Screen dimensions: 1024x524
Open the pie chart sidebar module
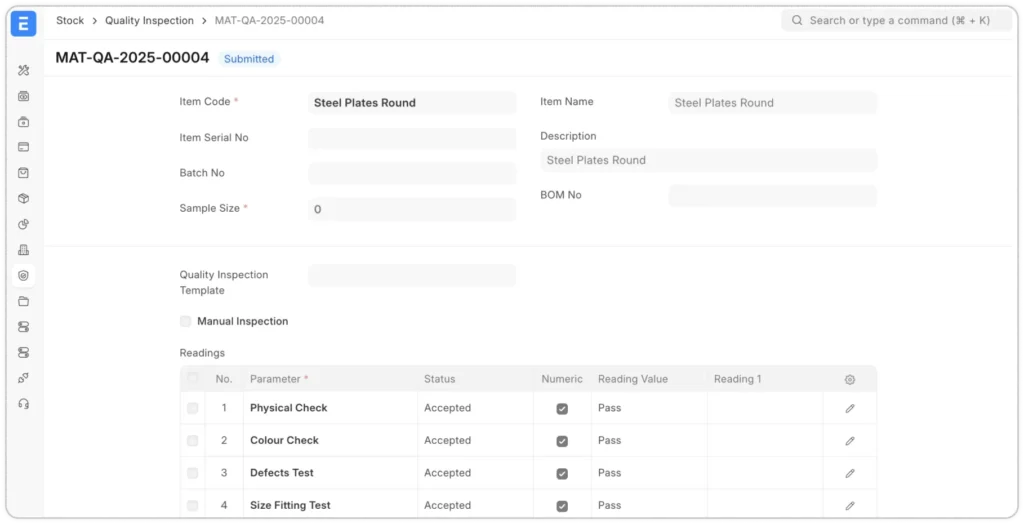coord(24,224)
